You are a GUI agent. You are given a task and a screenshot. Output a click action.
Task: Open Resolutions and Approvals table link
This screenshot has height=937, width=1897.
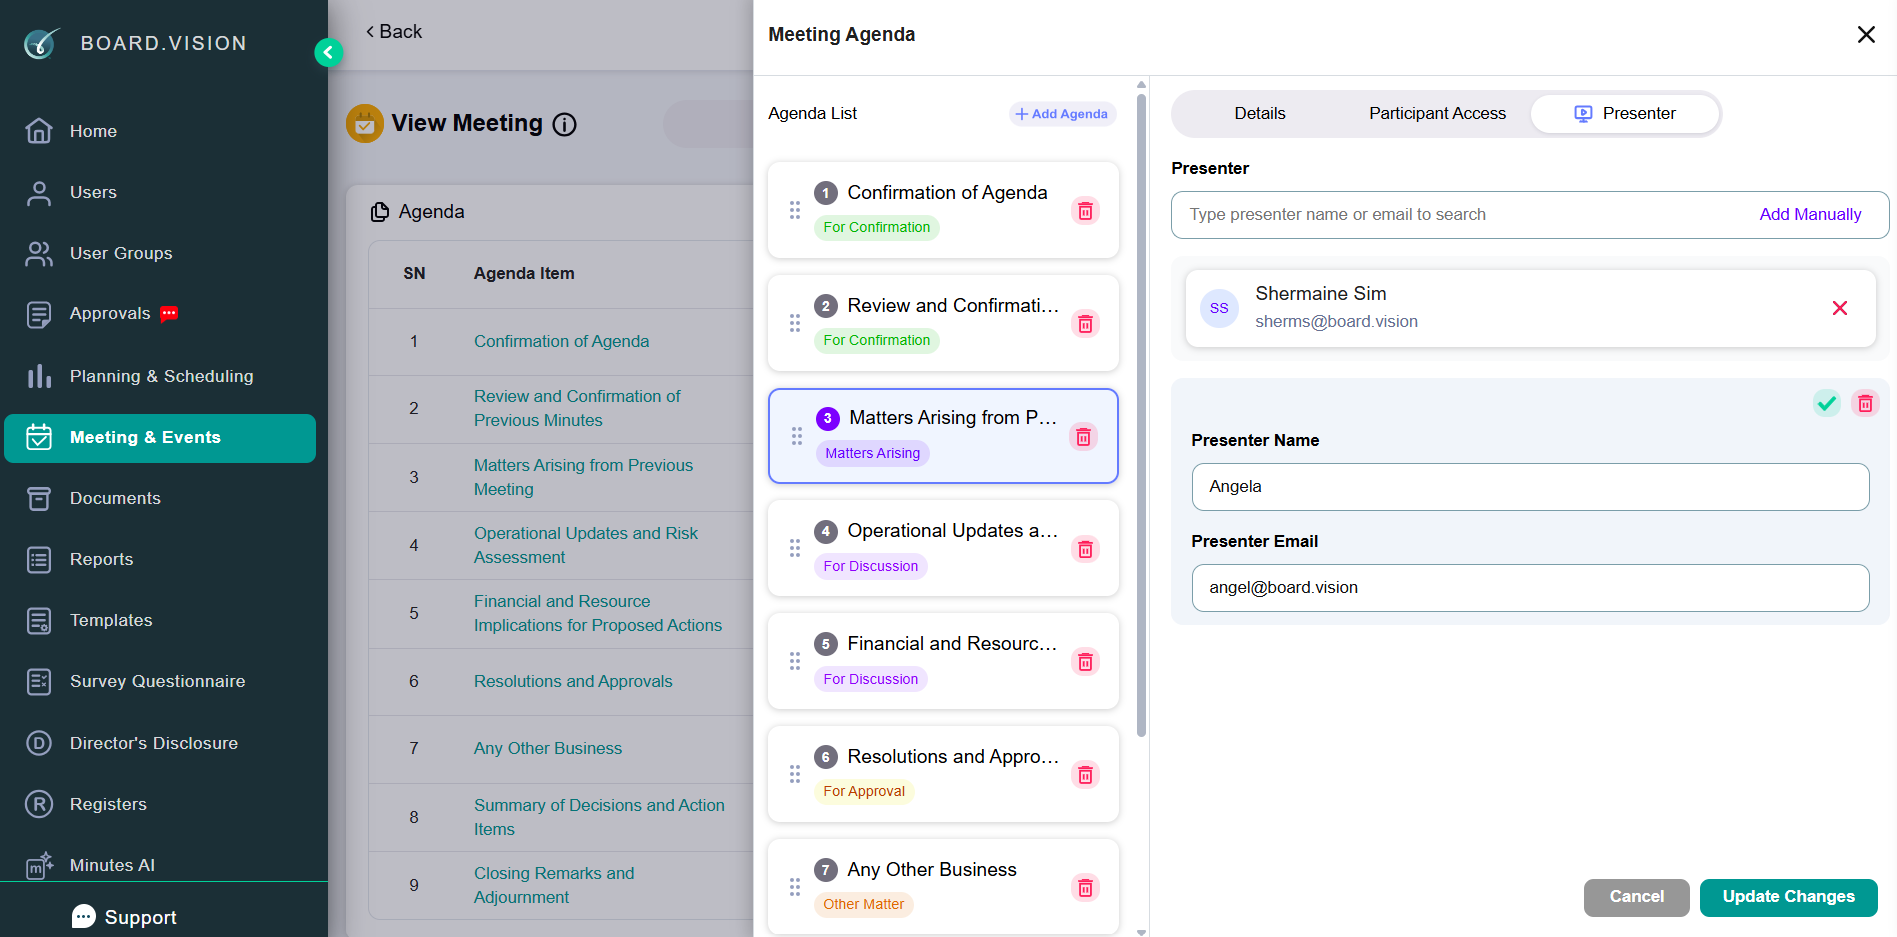coord(573,682)
